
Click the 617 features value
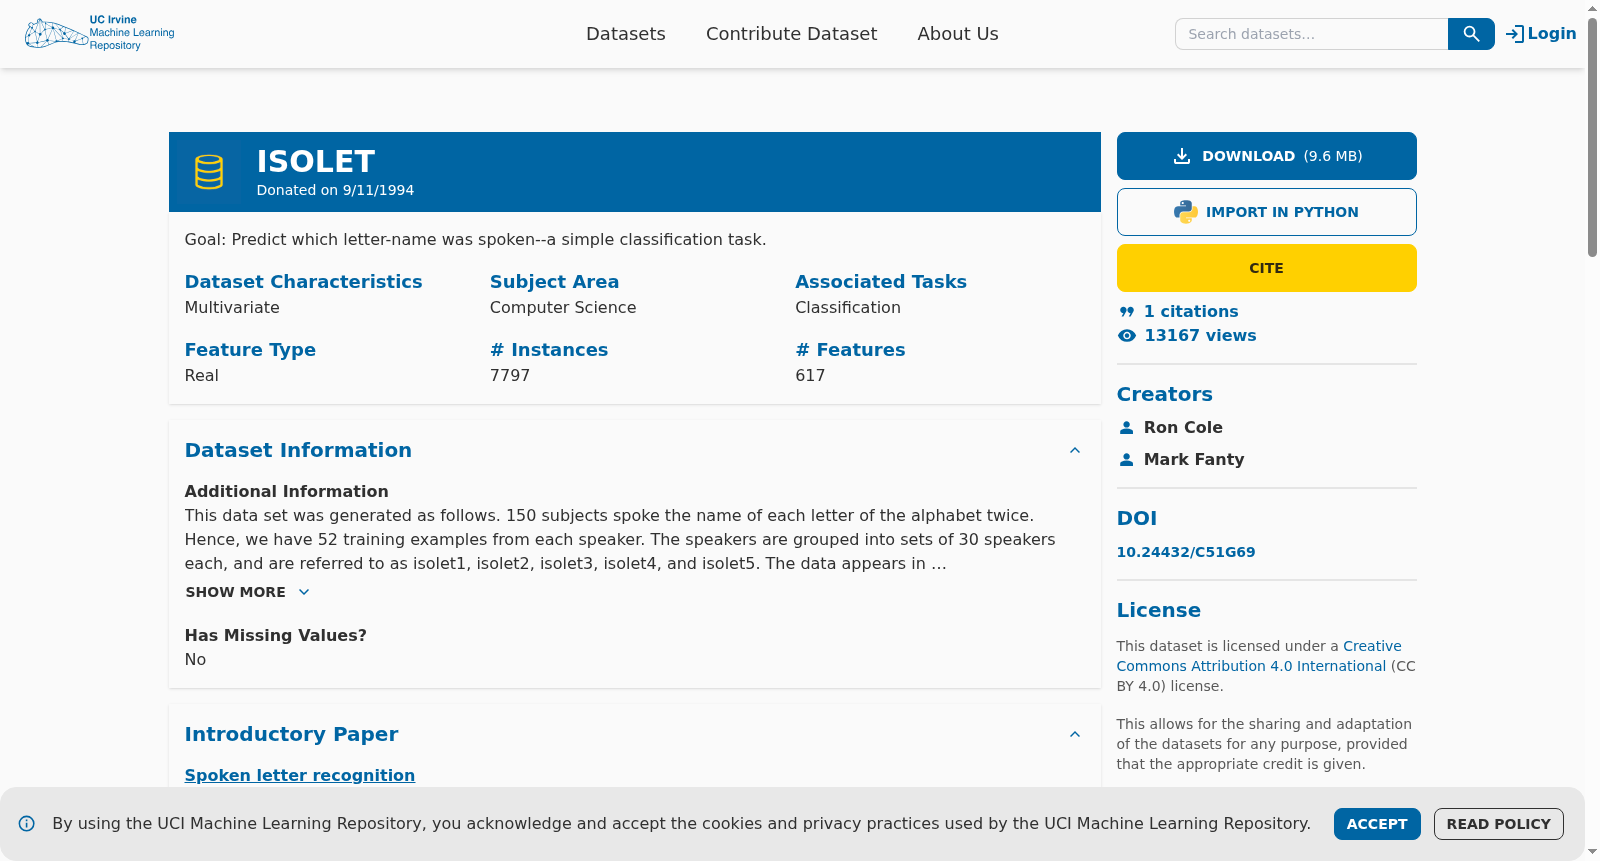pyautogui.click(x=810, y=376)
